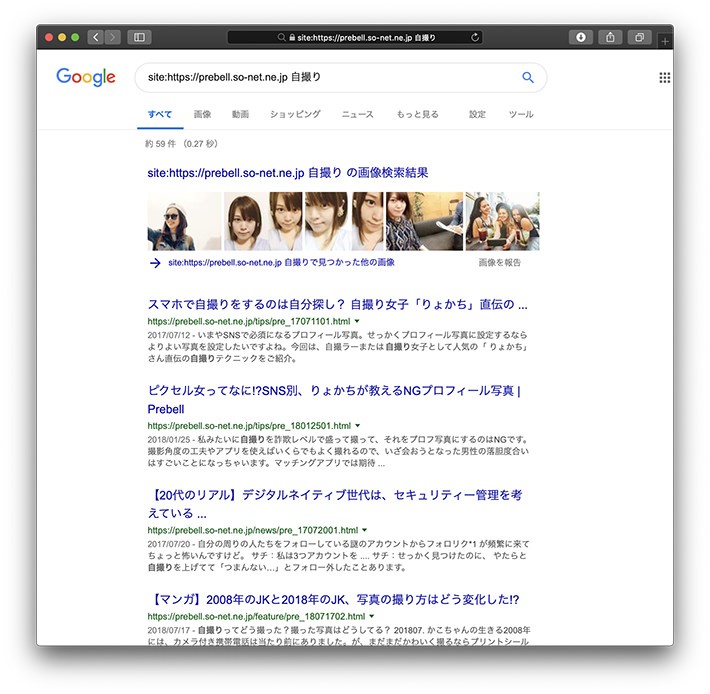Click the Google logo
Viewport: 710px width, 694px height.
(86, 77)
